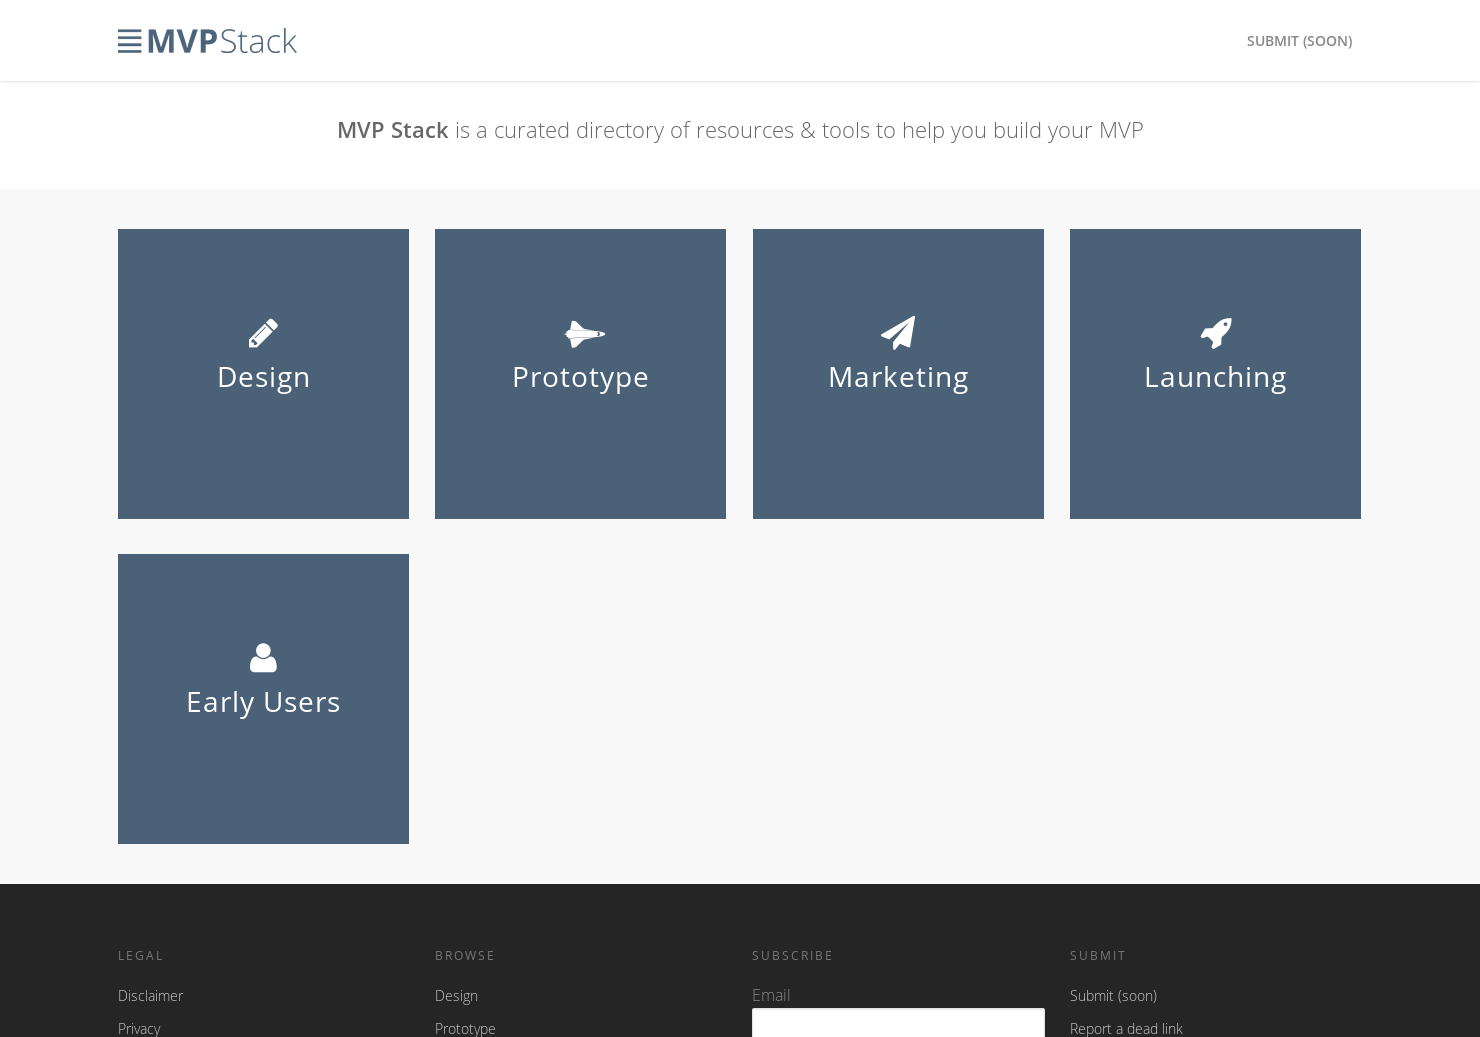Click the pencil icon on the Design card
The width and height of the screenshot is (1480, 1037).
pyautogui.click(x=263, y=333)
